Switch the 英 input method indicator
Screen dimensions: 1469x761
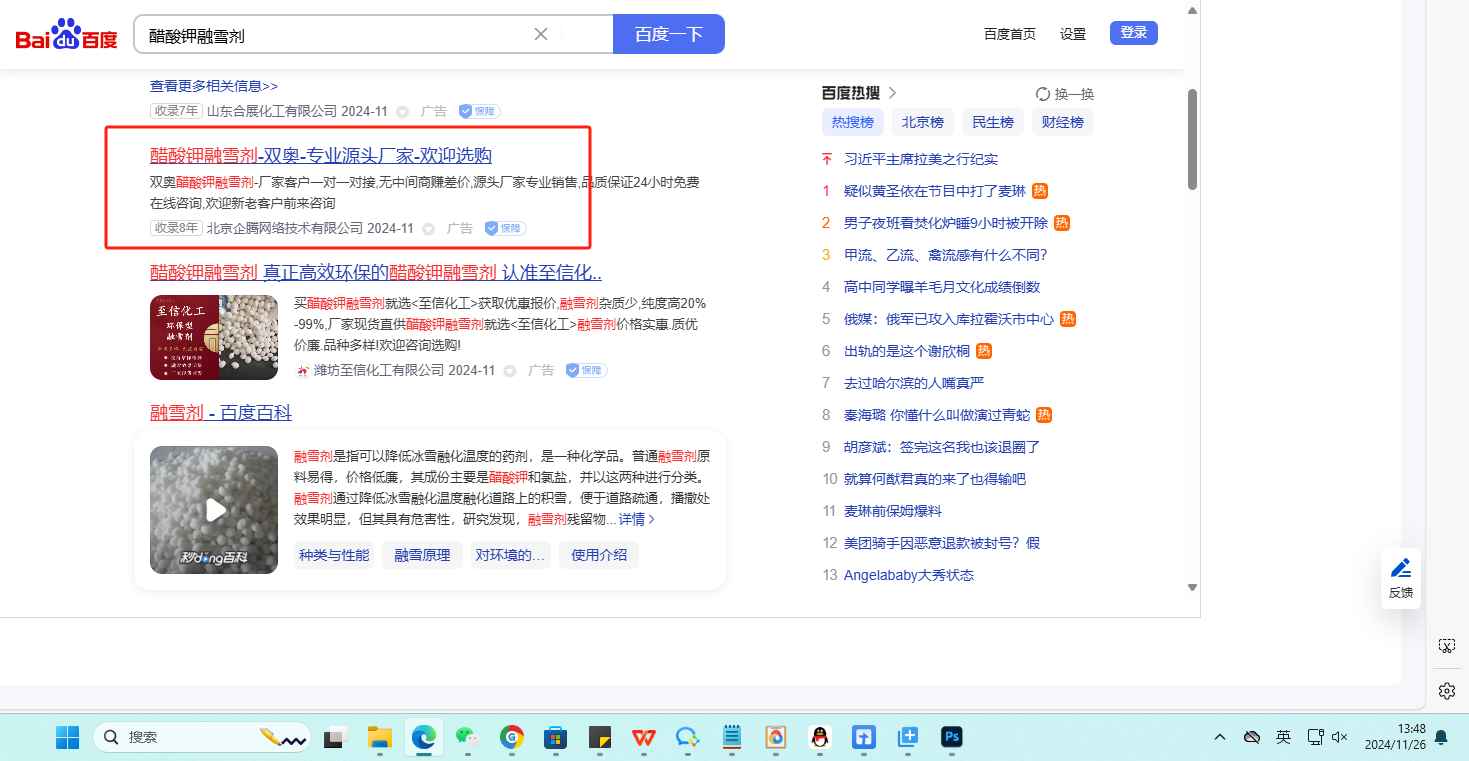[x=1283, y=737]
